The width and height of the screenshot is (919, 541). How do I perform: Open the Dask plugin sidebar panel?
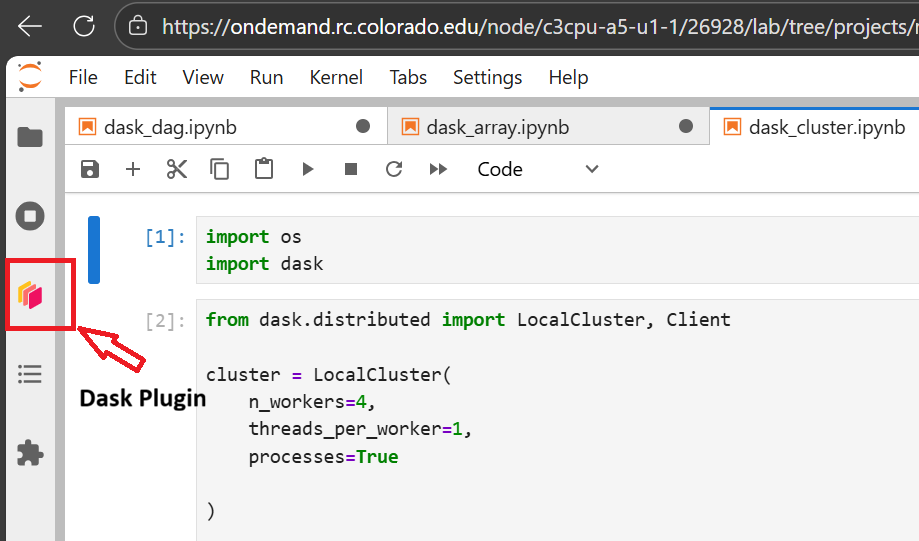(30, 295)
